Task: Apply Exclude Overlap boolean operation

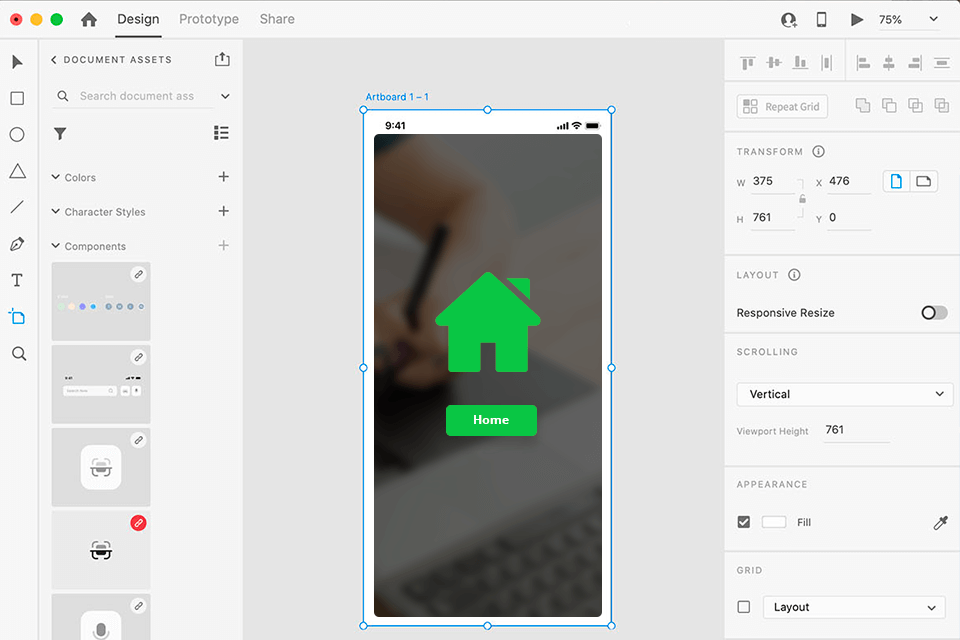Action: [942, 105]
